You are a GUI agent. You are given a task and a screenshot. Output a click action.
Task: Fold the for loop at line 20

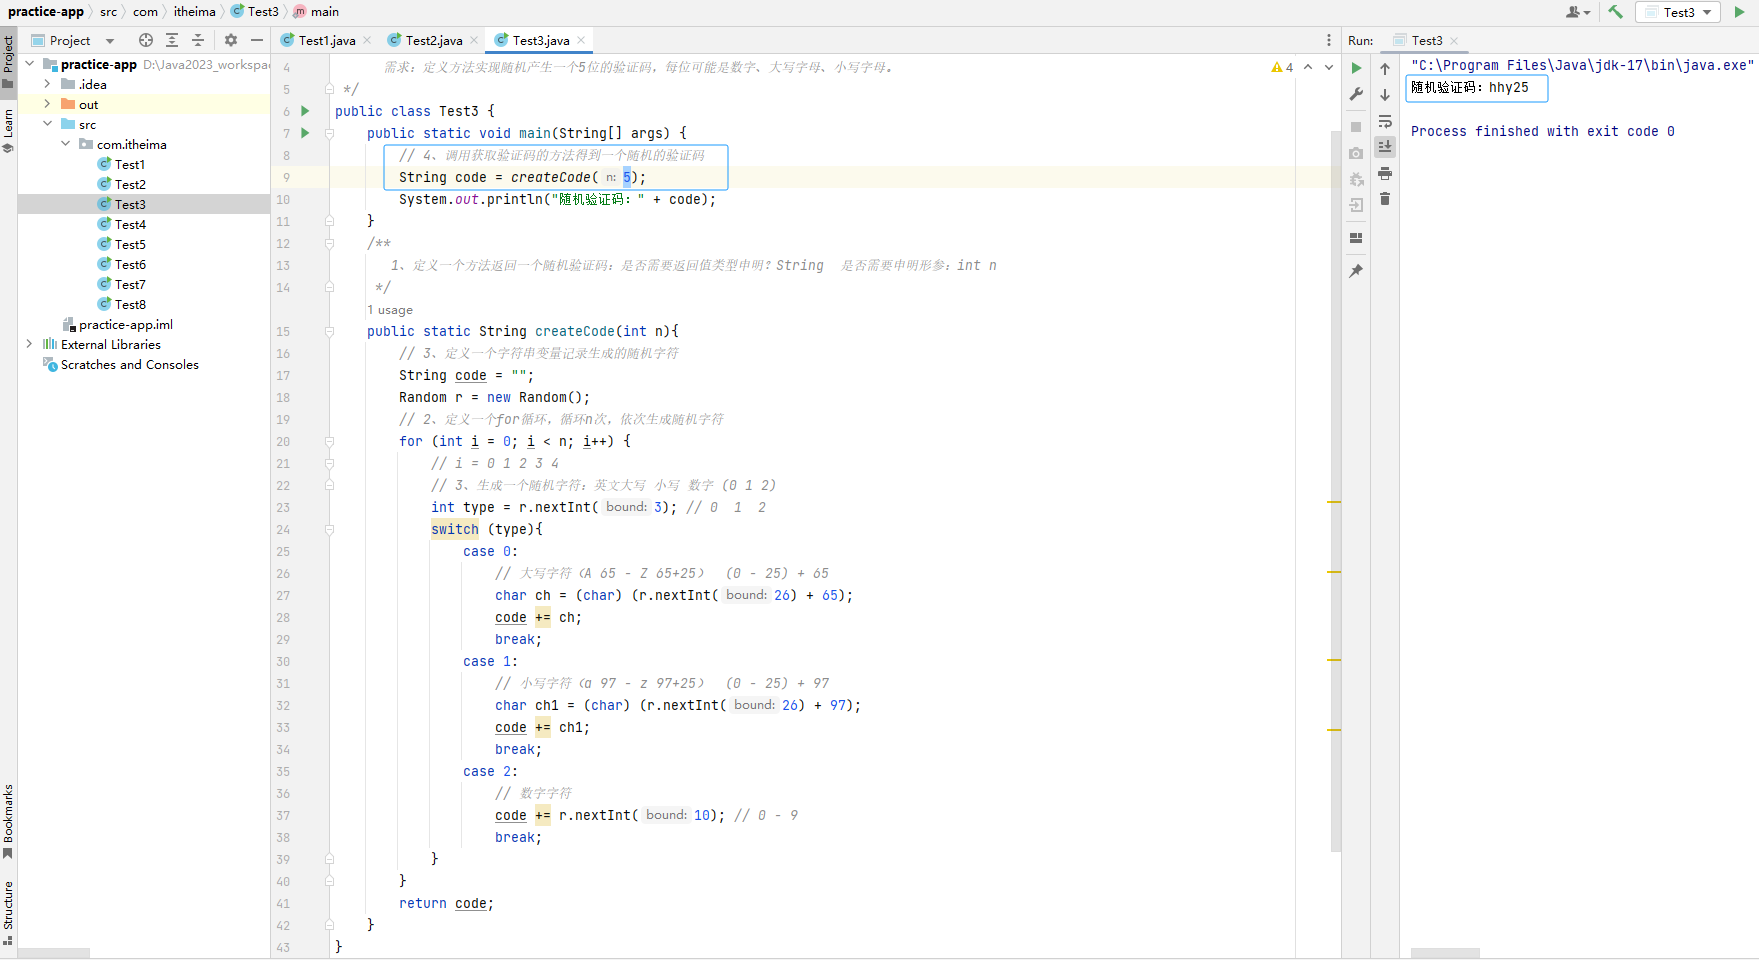click(329, 441)
